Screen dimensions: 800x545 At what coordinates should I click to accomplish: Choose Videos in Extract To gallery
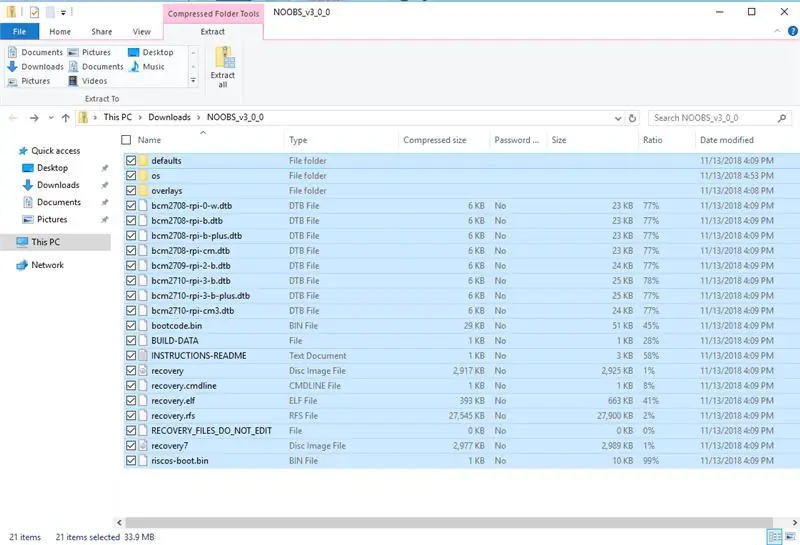click(x=88, y=81)
